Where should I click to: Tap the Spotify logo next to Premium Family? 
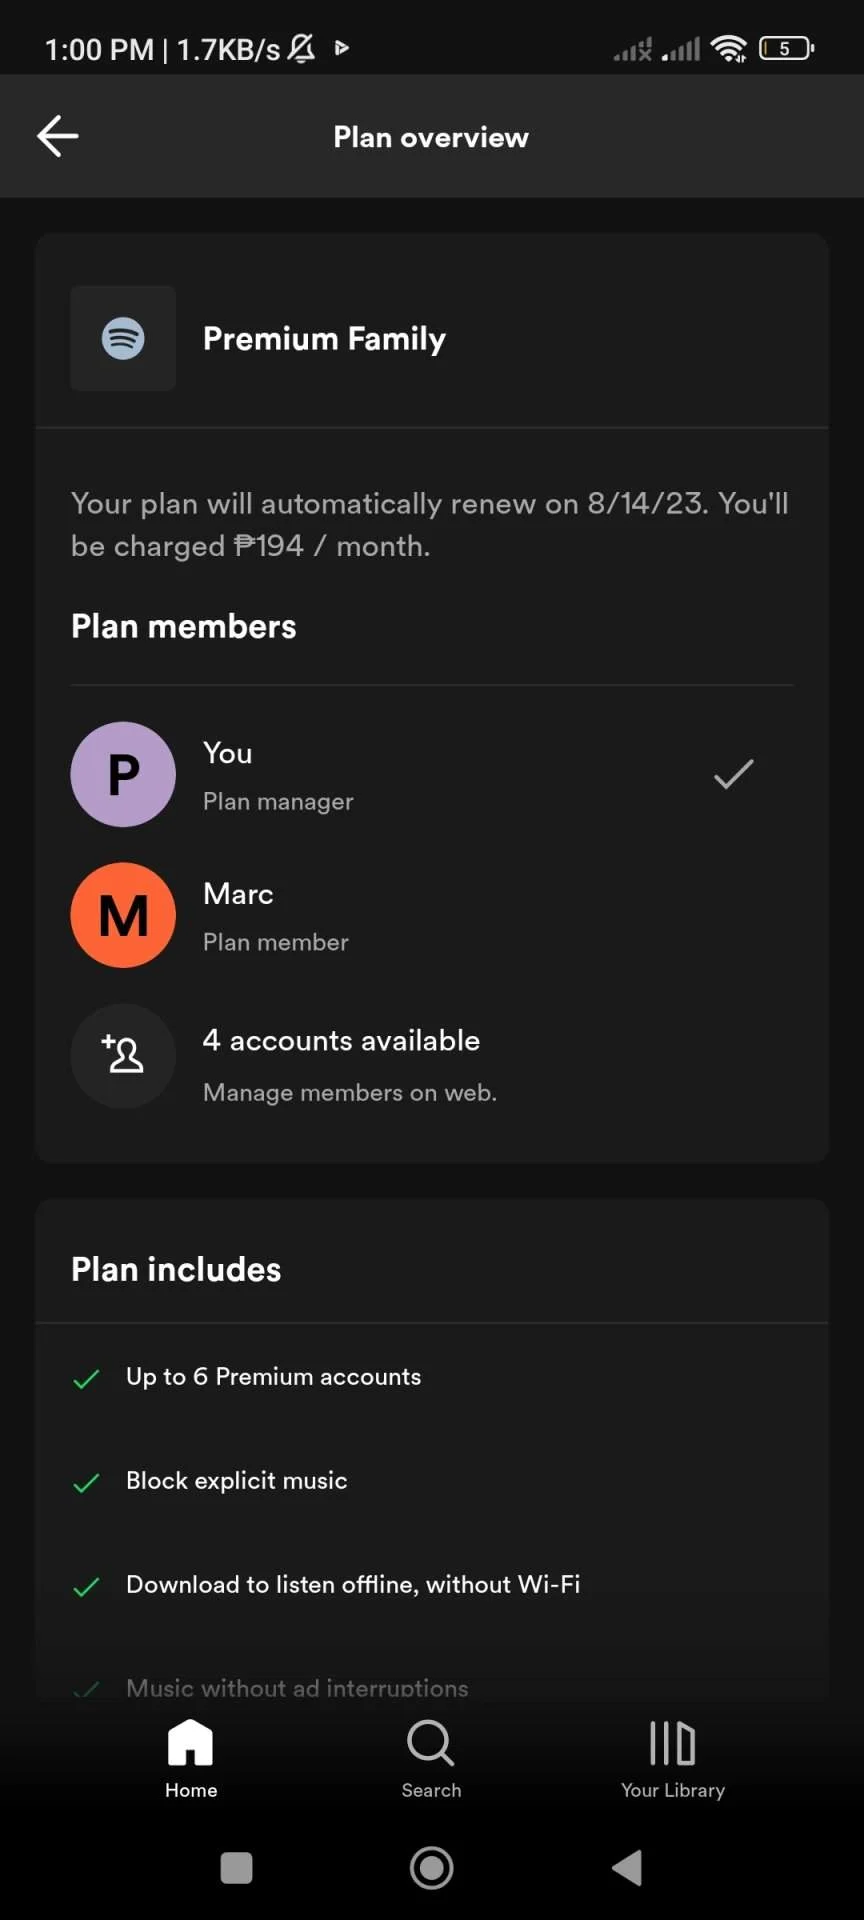[123, 338]
